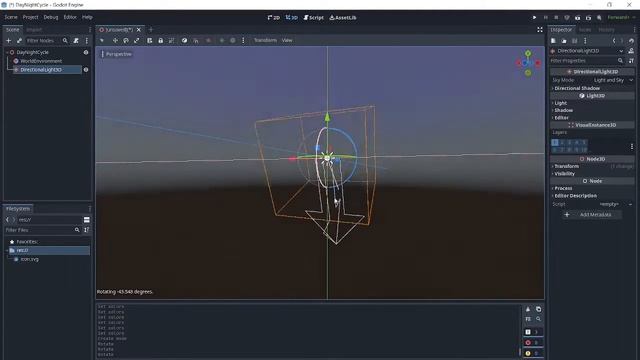Open the documentation icon beside DirectionalLight3D dropdown
The height and width of the screenshot is (360, 640).
(x=631, y=51)
